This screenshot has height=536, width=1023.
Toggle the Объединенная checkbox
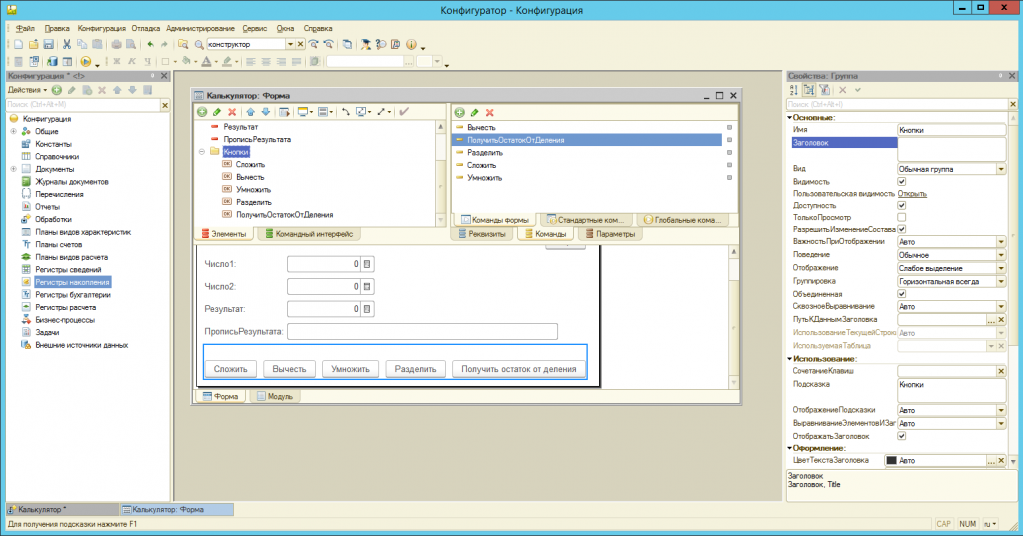(902, 293)
